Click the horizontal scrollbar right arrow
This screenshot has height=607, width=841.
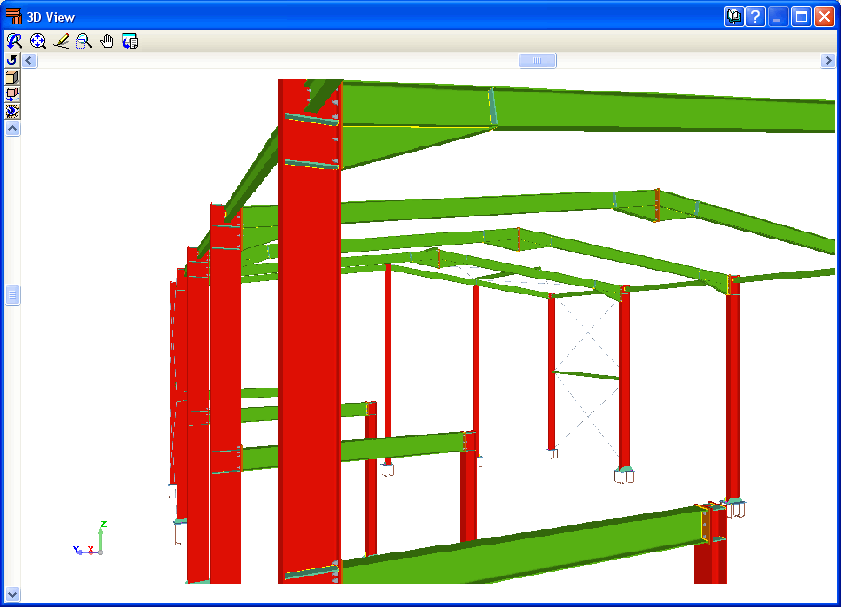pyautogui.click(x=828, y=61)
